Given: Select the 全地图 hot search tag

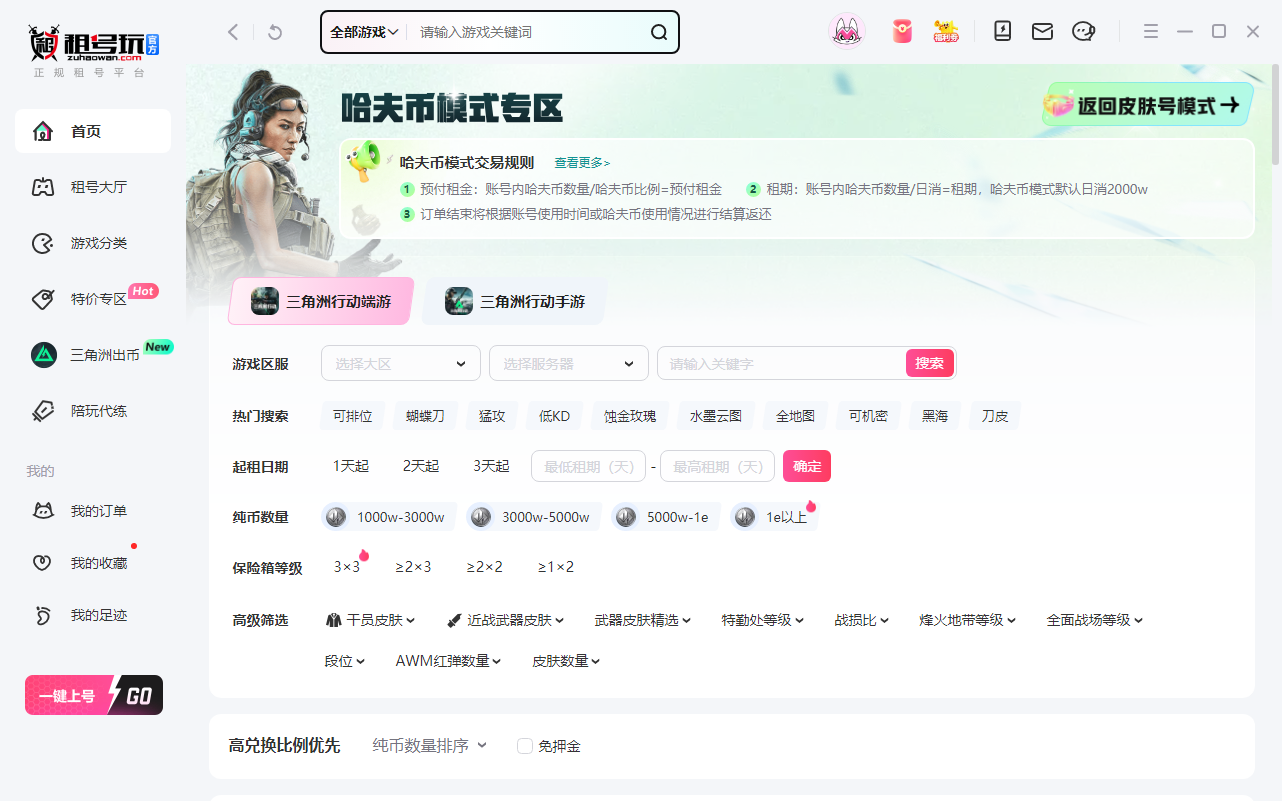Looking at the screenshot, I should pos(796,416).
